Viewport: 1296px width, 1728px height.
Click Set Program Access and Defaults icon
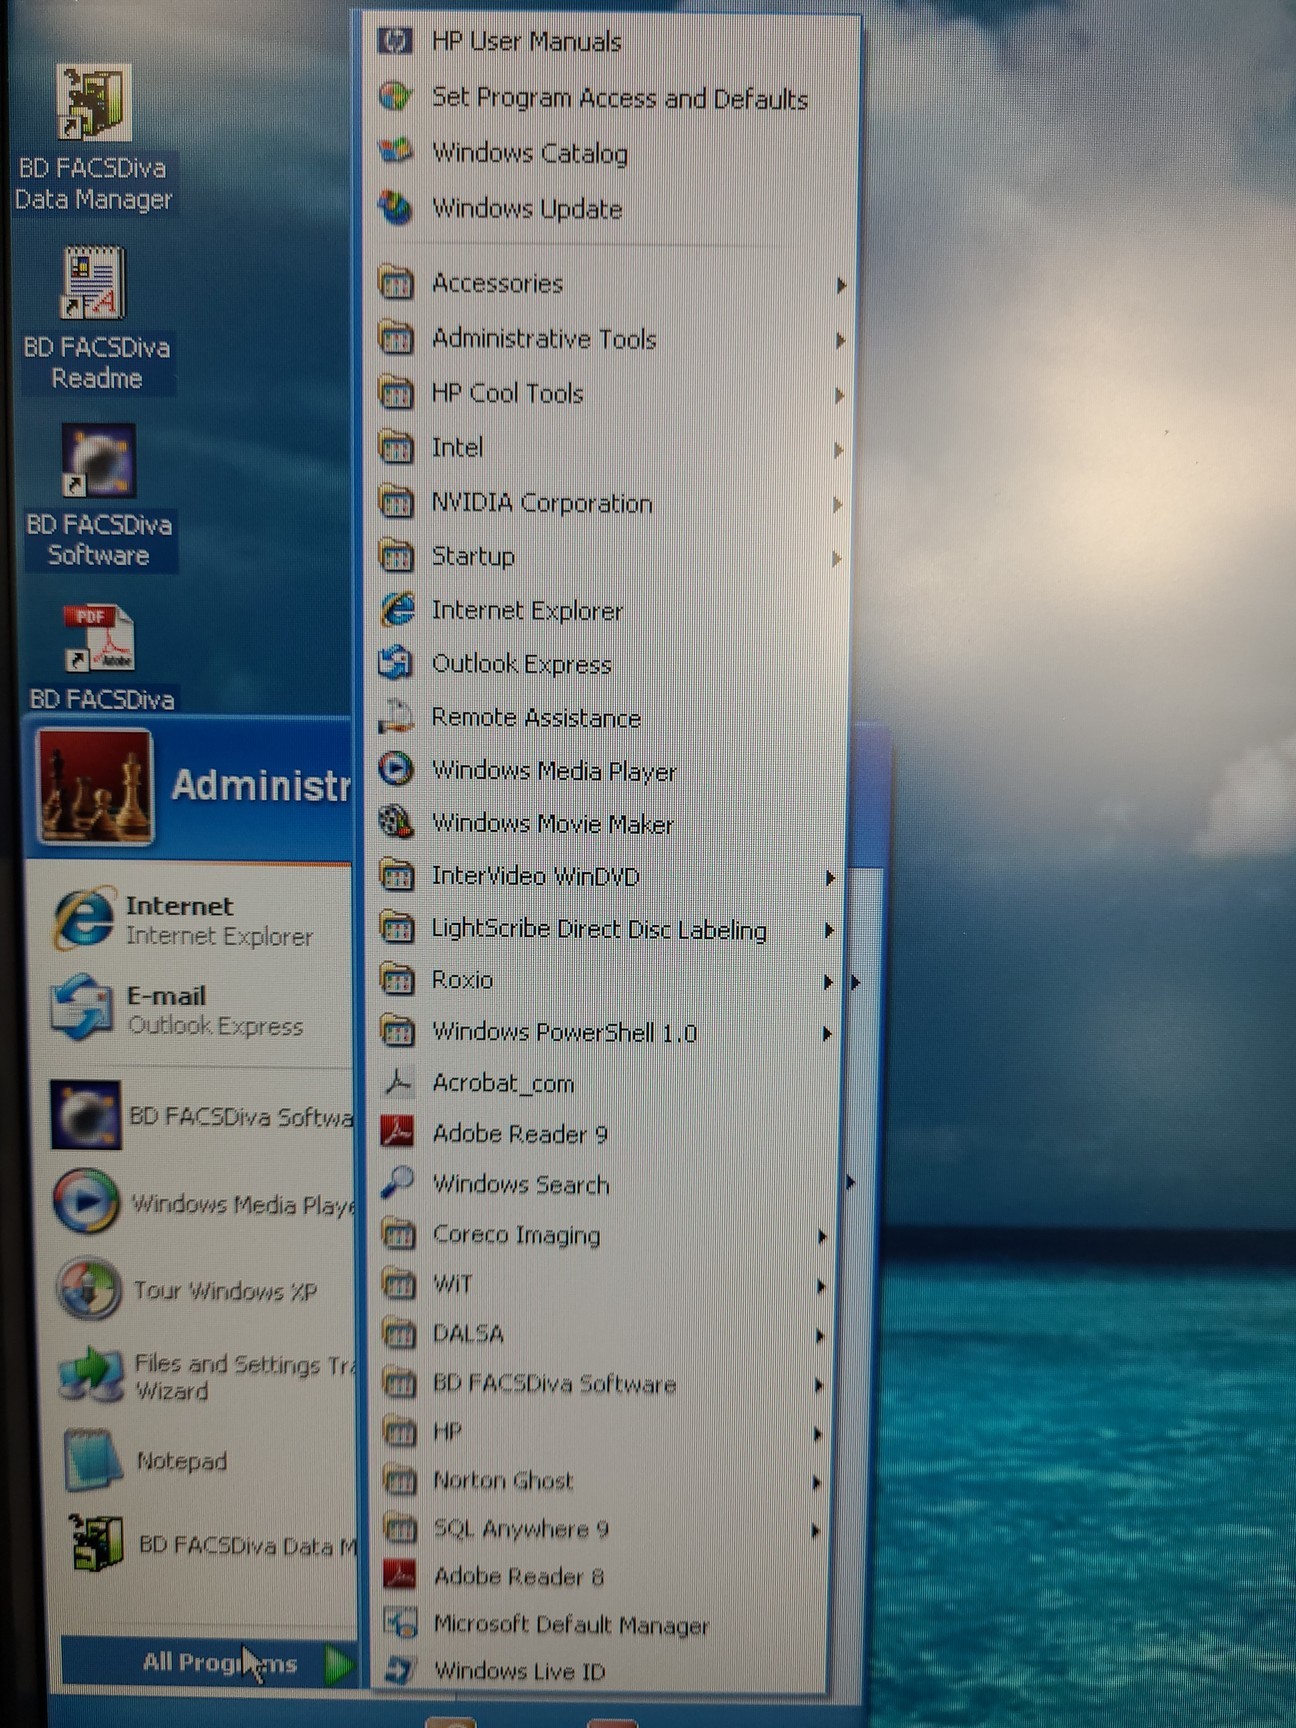[396, 97]
